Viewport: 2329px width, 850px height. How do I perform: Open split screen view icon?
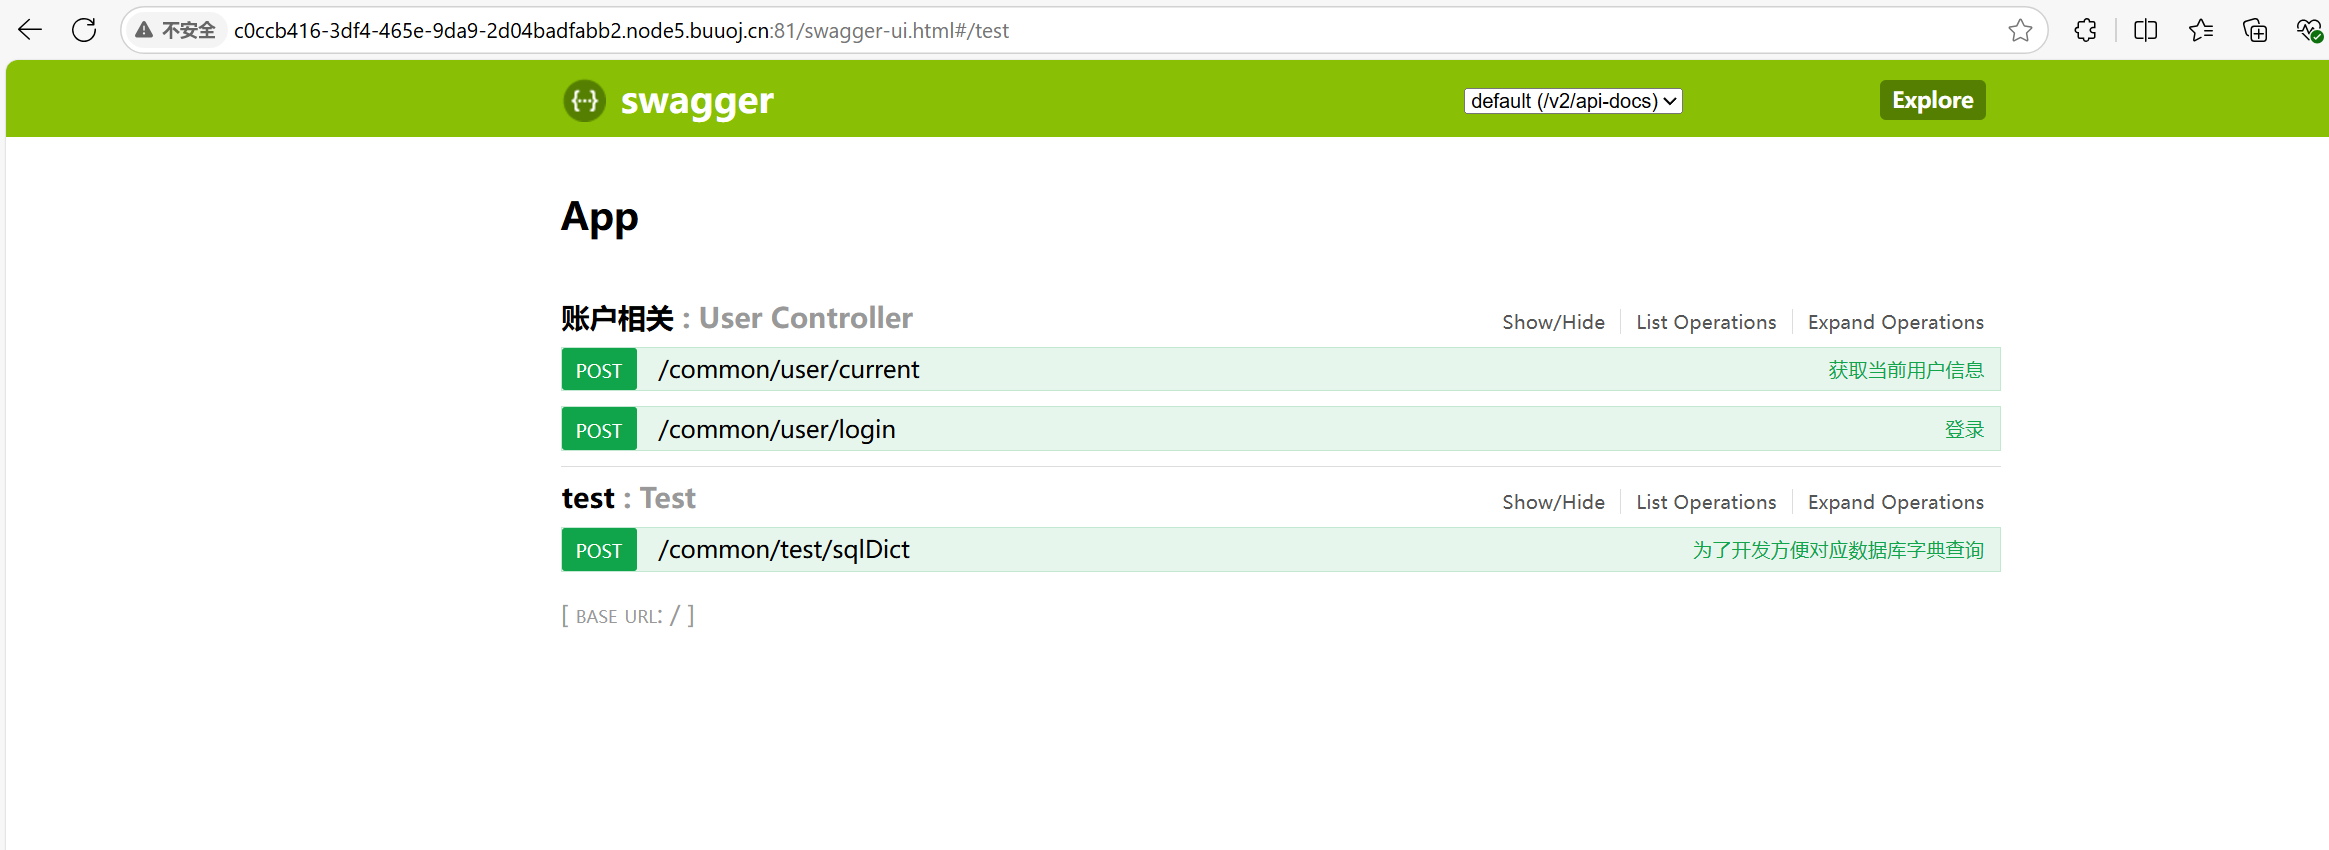click(2145, 30)
